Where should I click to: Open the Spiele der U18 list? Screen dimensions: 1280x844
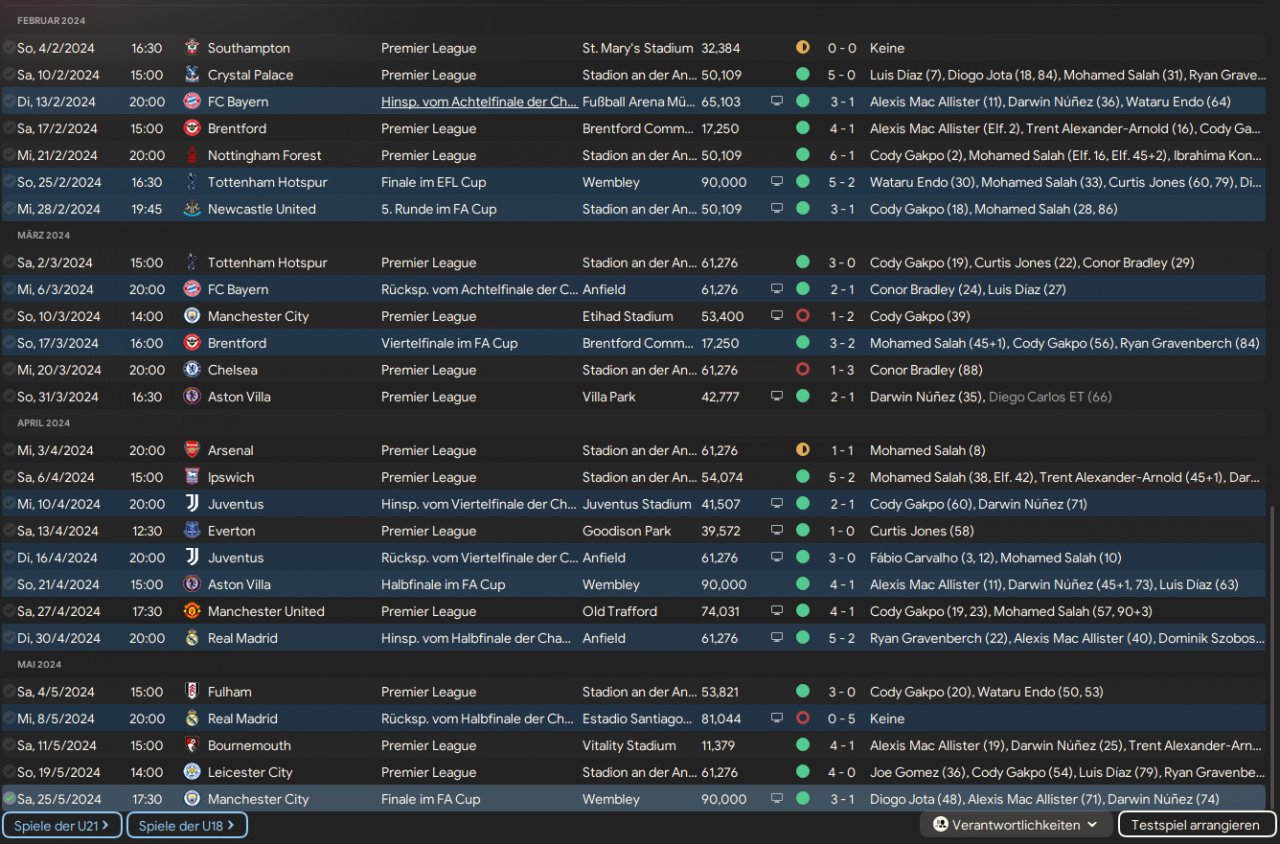coord(186,825)
